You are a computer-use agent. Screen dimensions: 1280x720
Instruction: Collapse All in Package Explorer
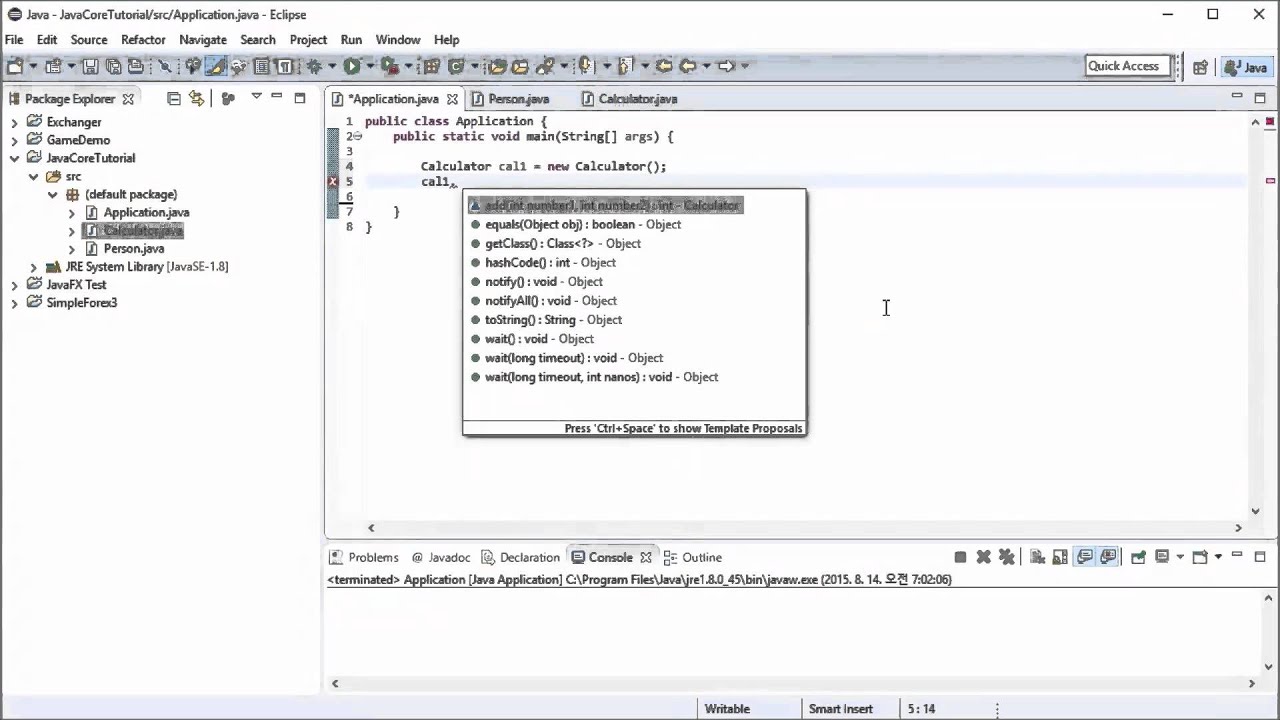[x=173, y=98]
